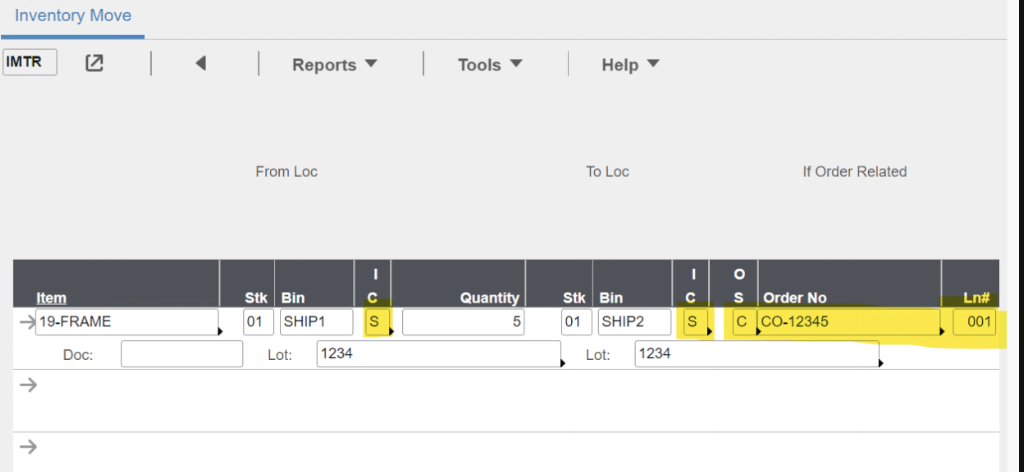
Task: Click the Item column header link
Action: [52, 297]
